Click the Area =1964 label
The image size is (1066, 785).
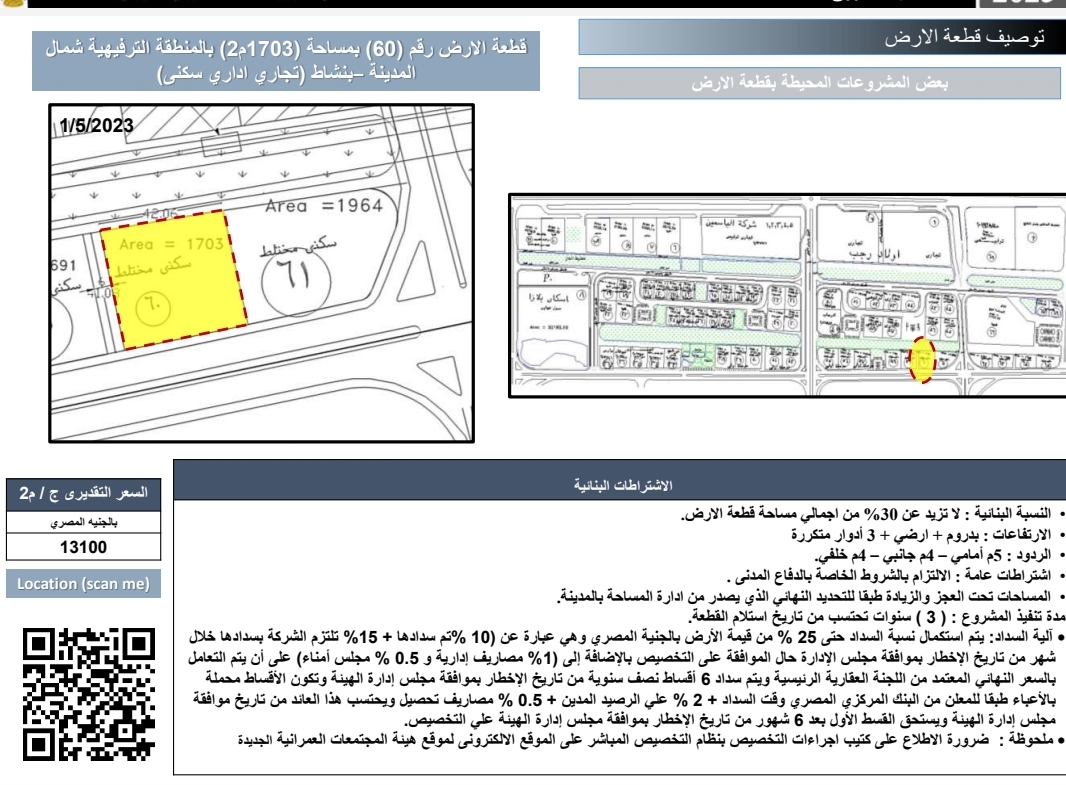[332, 212]
